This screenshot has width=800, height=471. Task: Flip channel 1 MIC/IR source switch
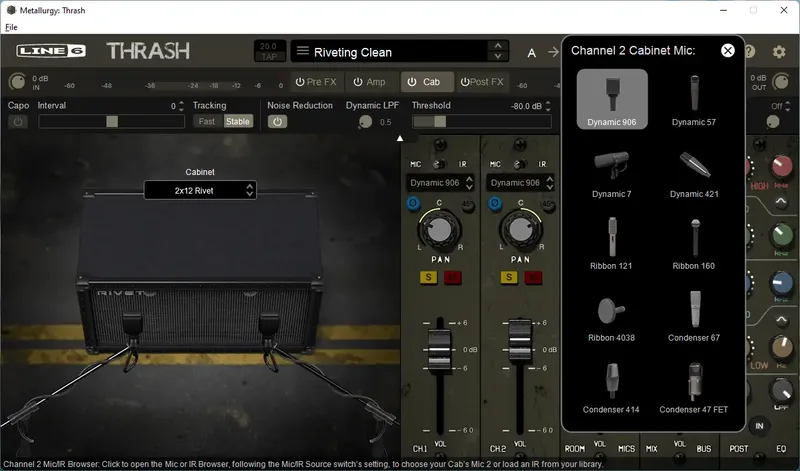[x=439, y=164]
